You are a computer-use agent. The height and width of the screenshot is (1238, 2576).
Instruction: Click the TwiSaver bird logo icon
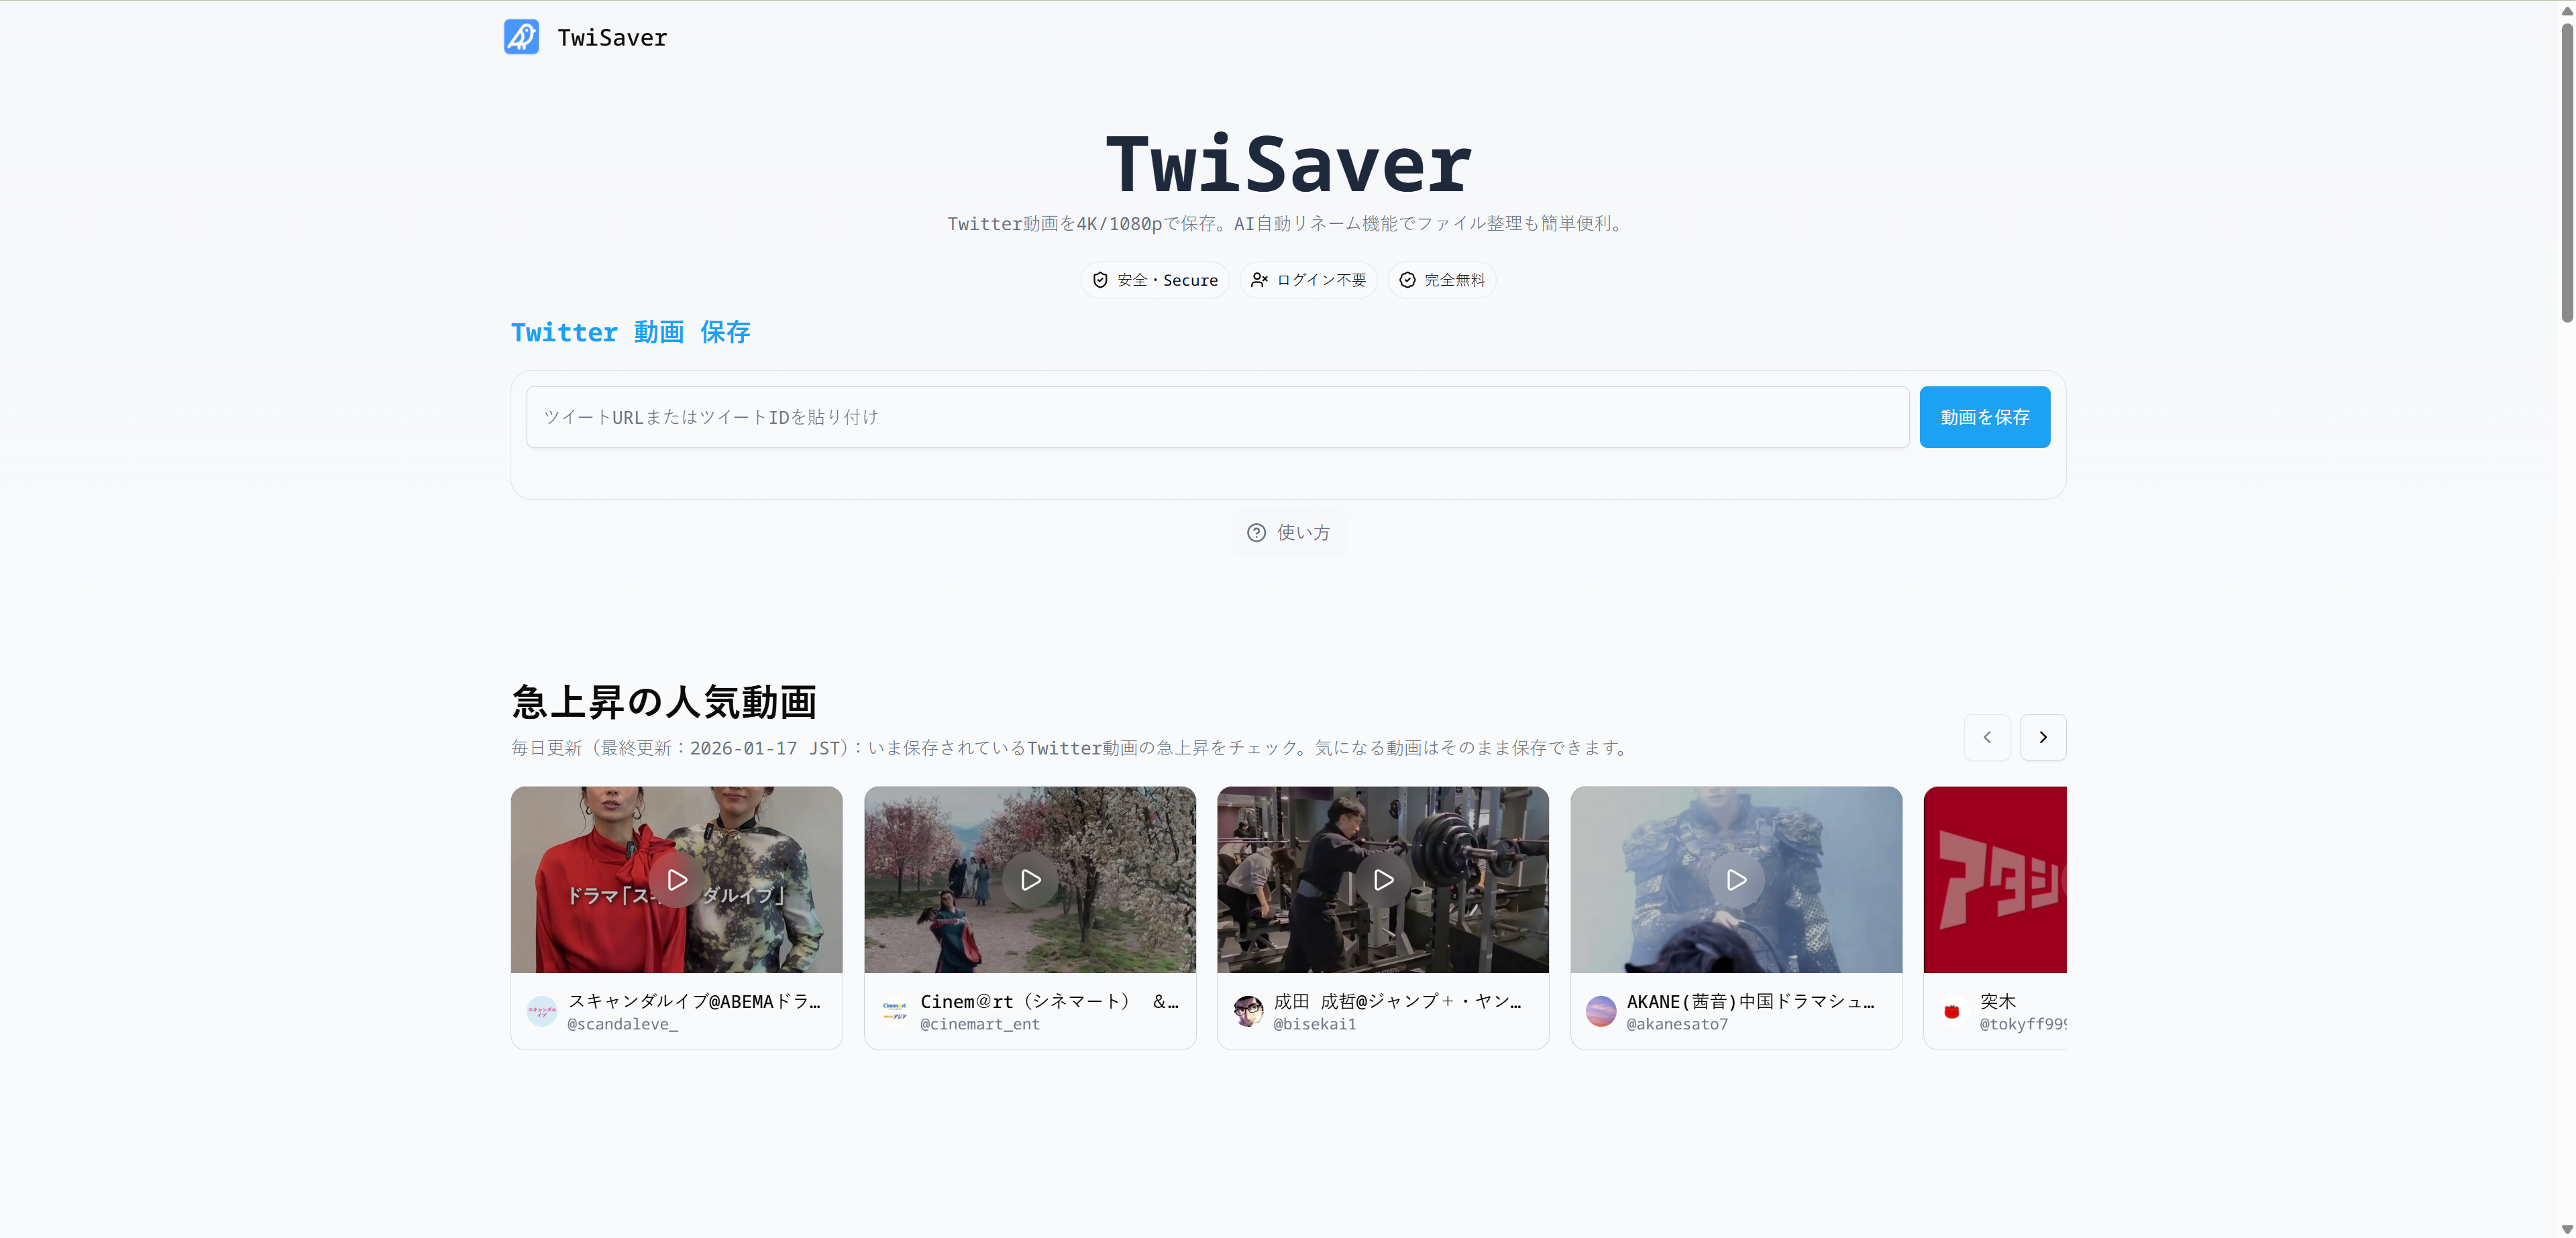[x=521, y=36]
